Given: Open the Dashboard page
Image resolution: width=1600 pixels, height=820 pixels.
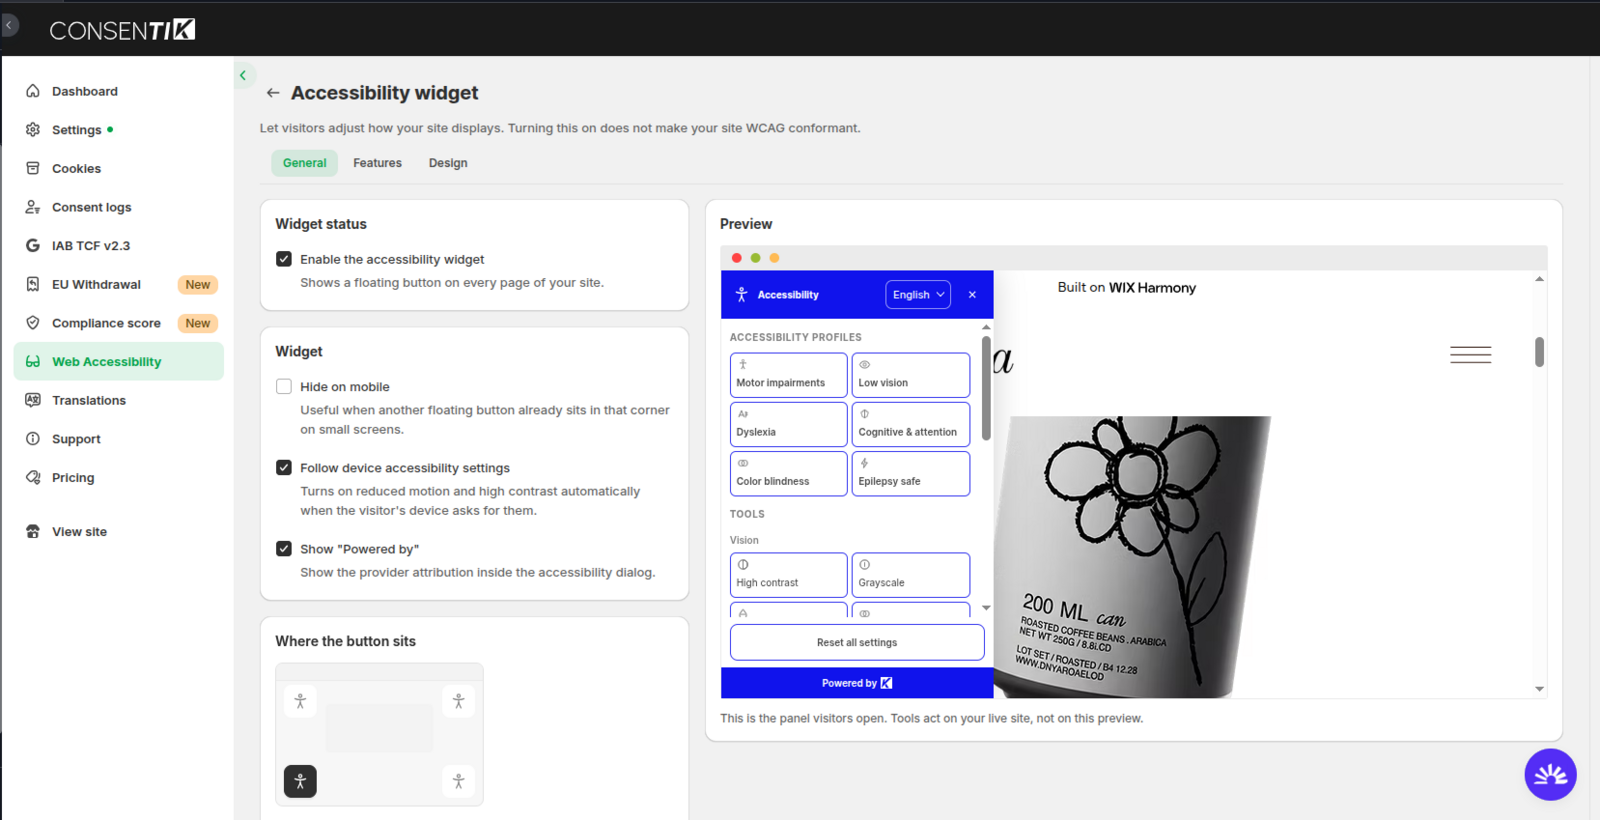Looking at the screenshot, I should point(118,91).
